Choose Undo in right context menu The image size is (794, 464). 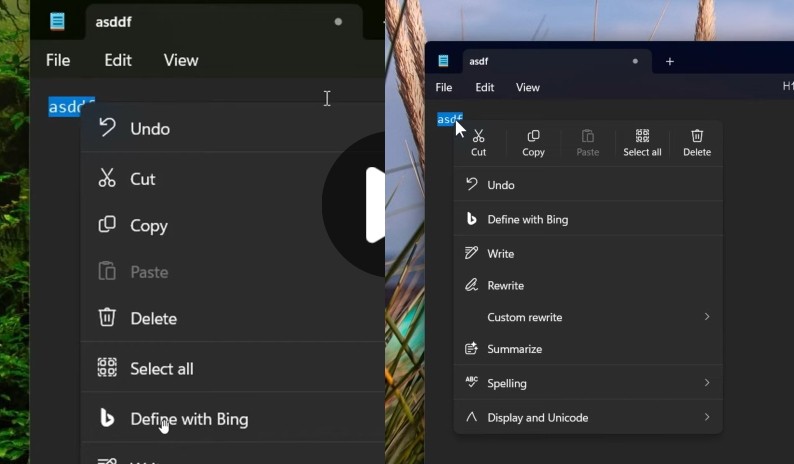point(588,185)
